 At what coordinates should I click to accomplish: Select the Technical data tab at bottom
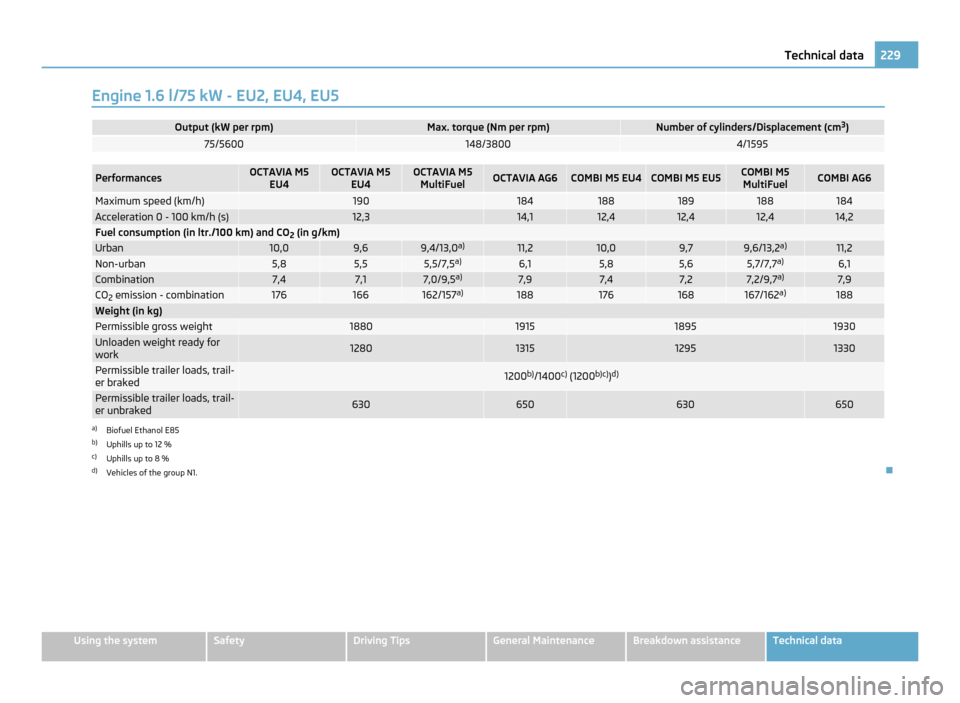point(842,646)
